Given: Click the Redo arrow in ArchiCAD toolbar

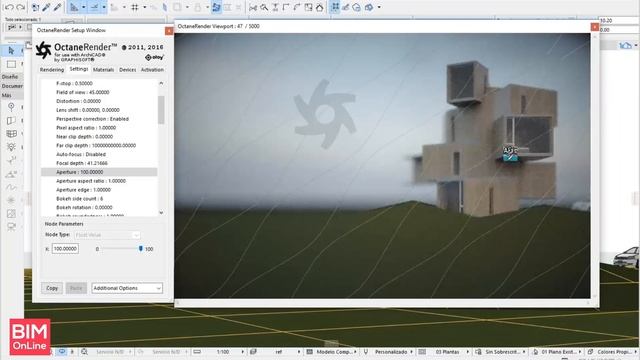Looking at the screenshot, I should click(x=20, y=7).
